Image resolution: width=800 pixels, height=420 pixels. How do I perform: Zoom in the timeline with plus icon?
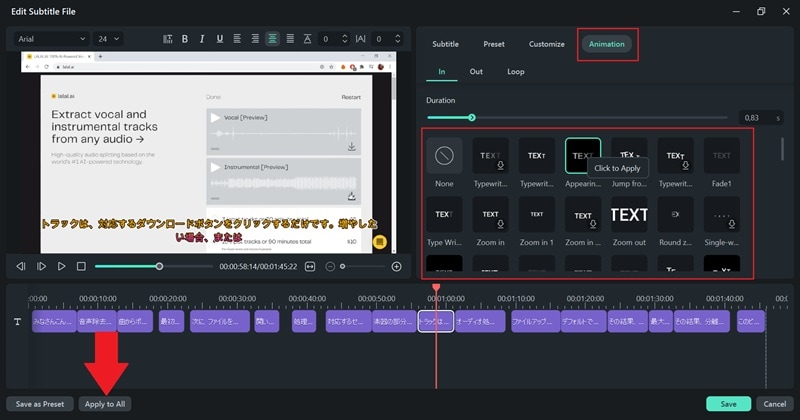(x=396, y=266)
